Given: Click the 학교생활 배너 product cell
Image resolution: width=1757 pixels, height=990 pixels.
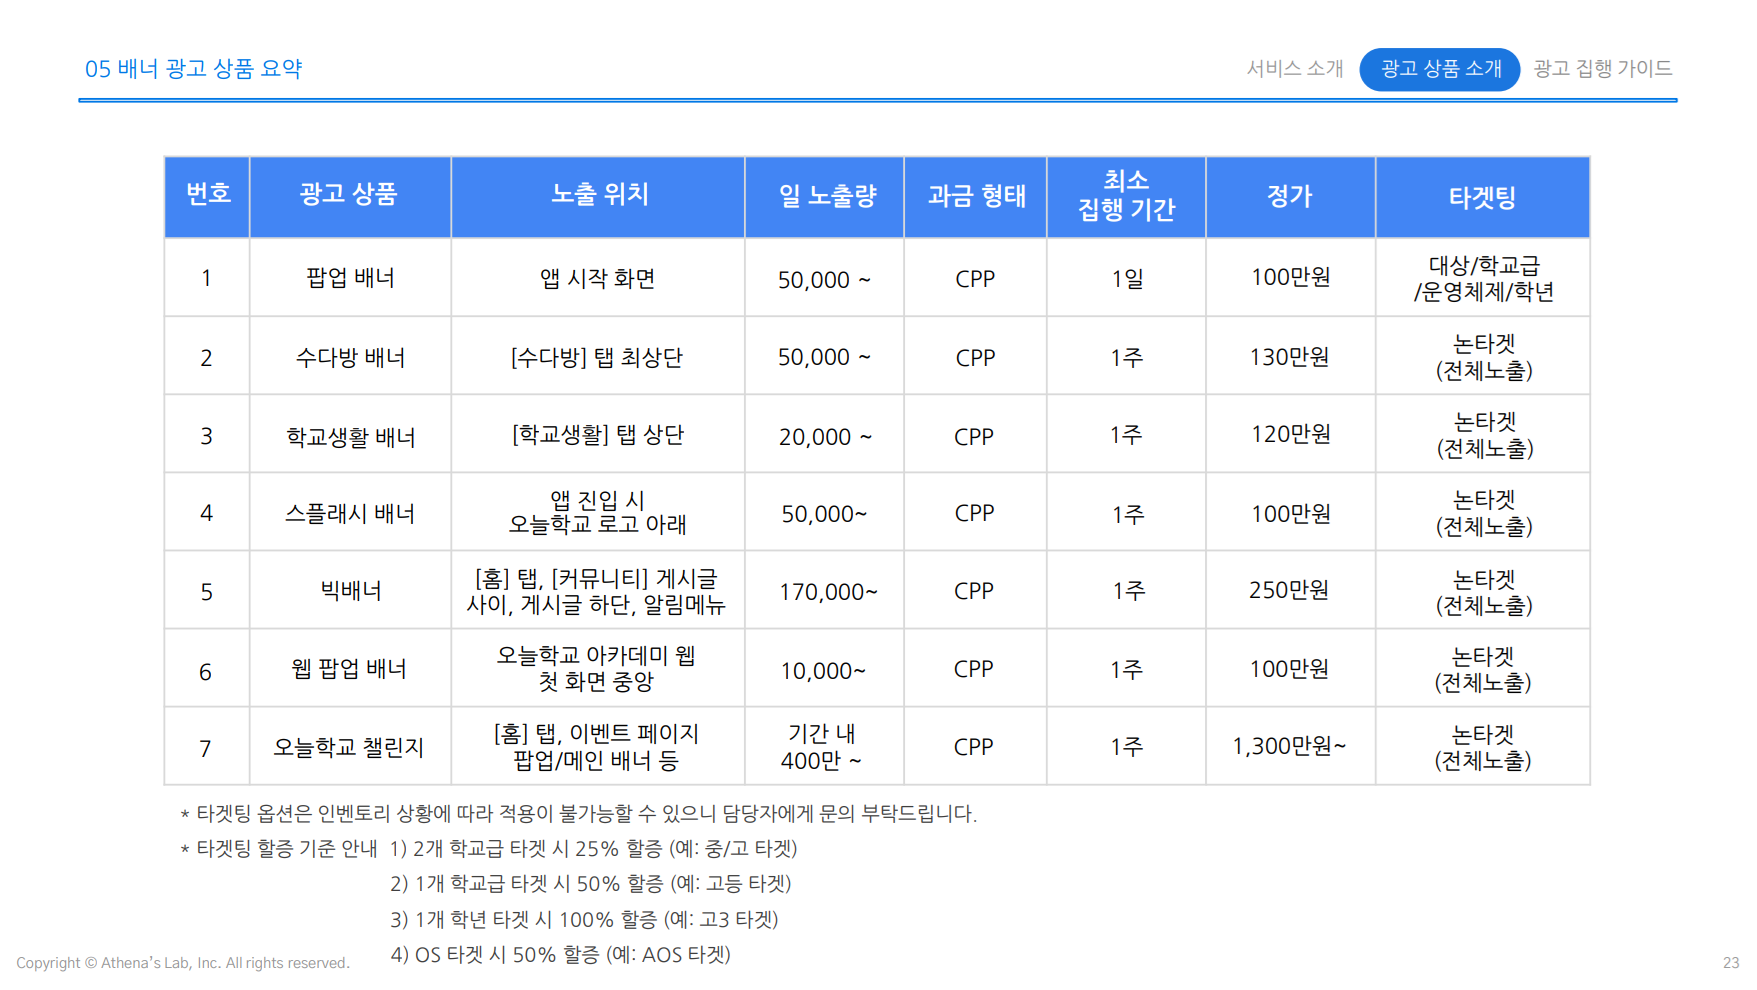Looking at the screenshot, I should pos(350,437).
